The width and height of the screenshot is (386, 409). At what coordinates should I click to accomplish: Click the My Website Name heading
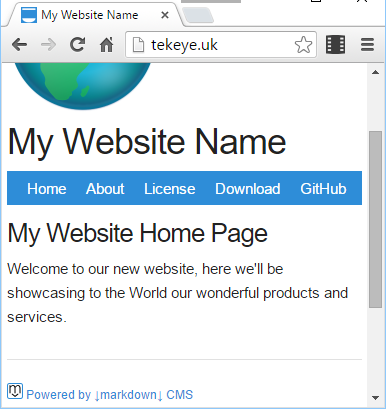[x=147, y=142]
